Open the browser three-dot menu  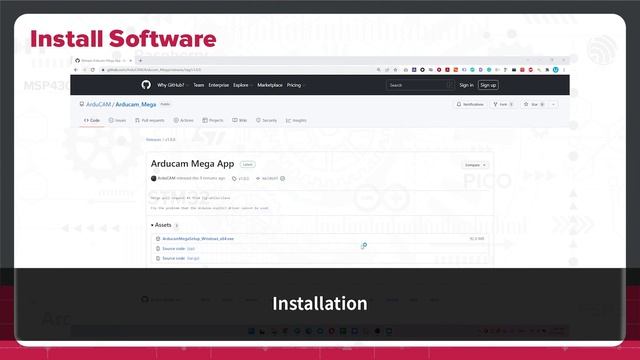pos(564,70)
